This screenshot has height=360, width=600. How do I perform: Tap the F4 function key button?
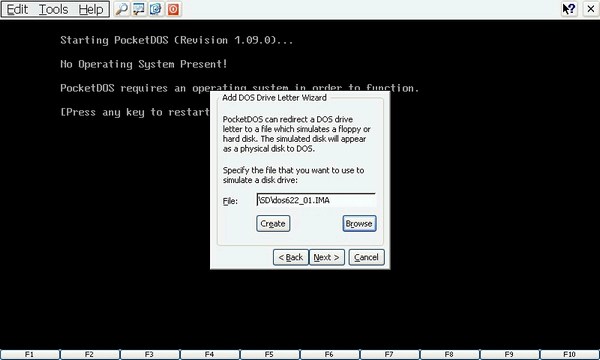pyautogui.click(x=210, y=354)
